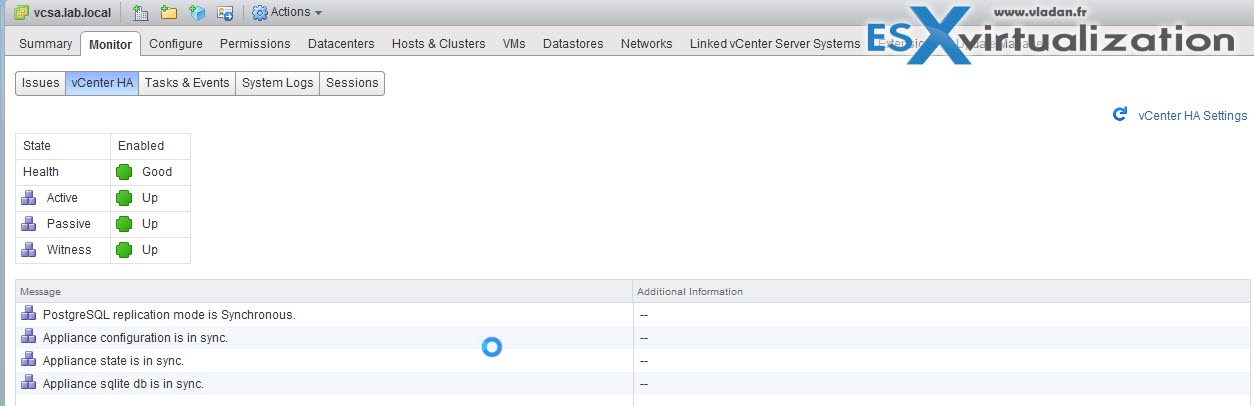The height and width of the screenshot is (406, 1254).
Task: Open the Sessions sub-tab
Action: click(x=352, y=83)
